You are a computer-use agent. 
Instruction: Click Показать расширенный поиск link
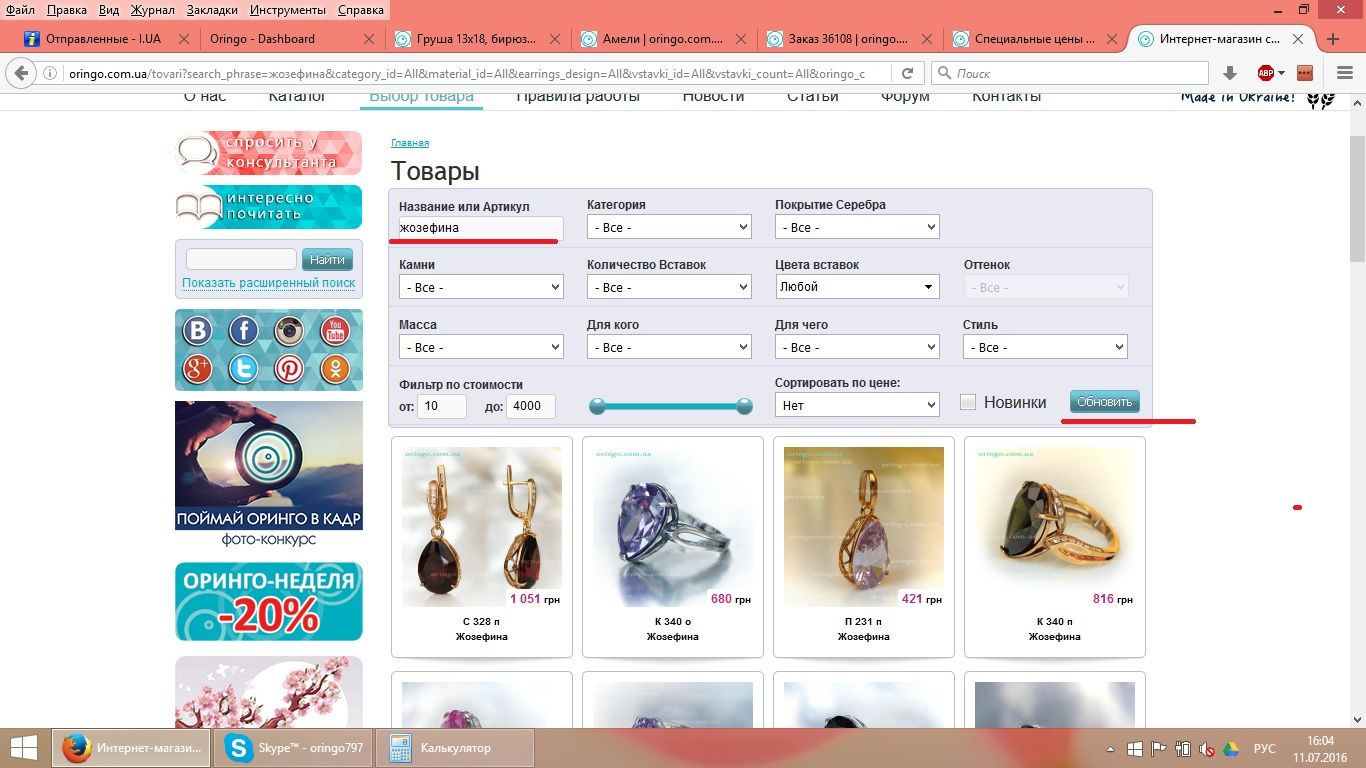[x=269, y=283]
